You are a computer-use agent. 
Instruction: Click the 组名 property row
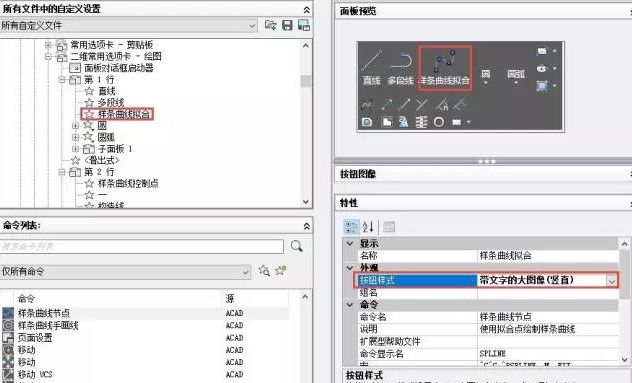487,293
